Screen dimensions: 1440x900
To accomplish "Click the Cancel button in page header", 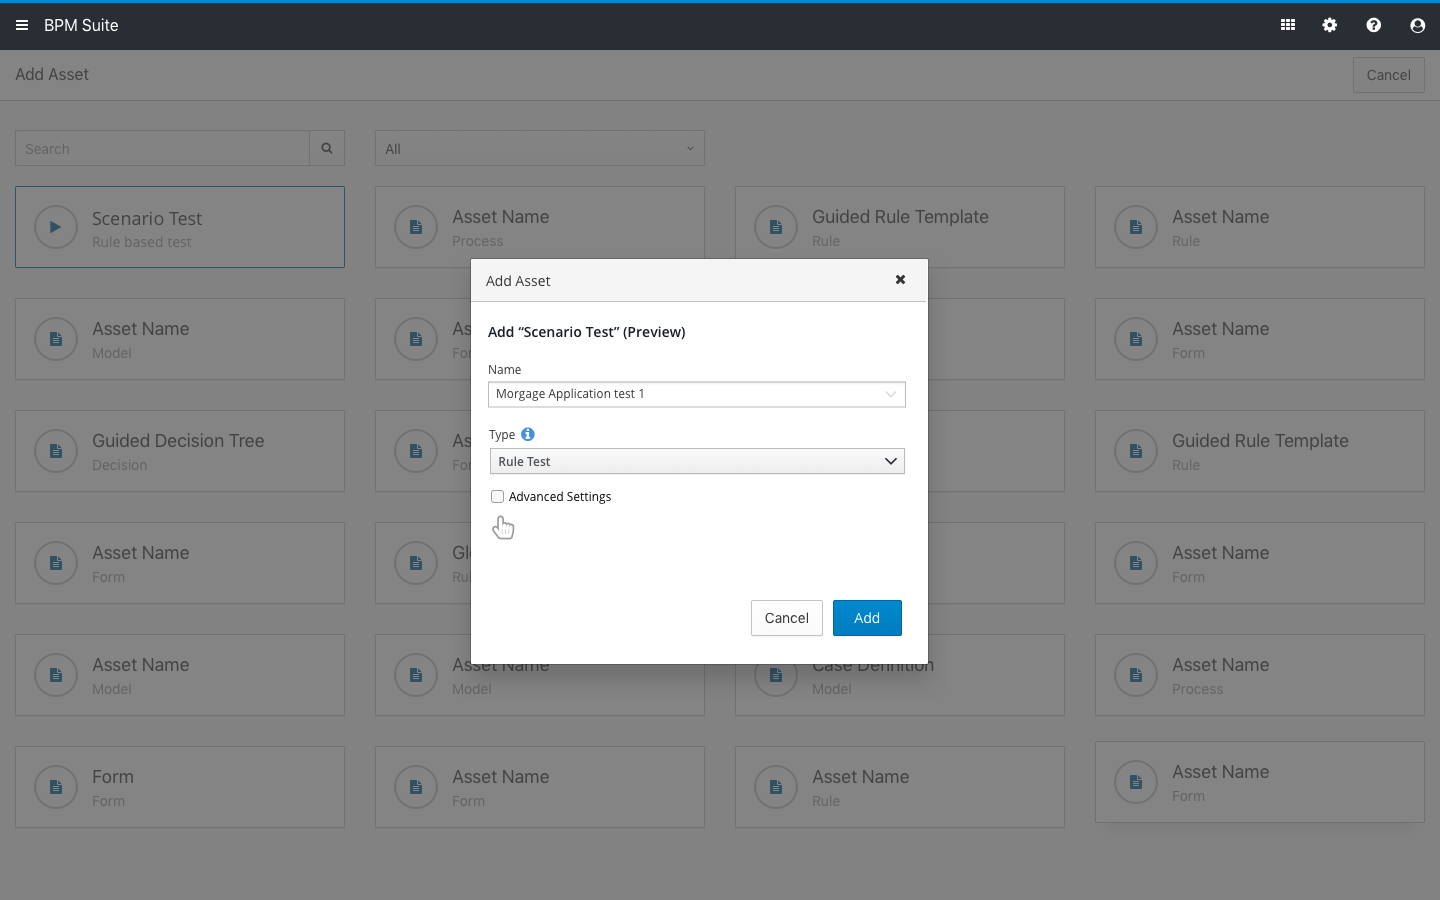I will click(1388, 75).
